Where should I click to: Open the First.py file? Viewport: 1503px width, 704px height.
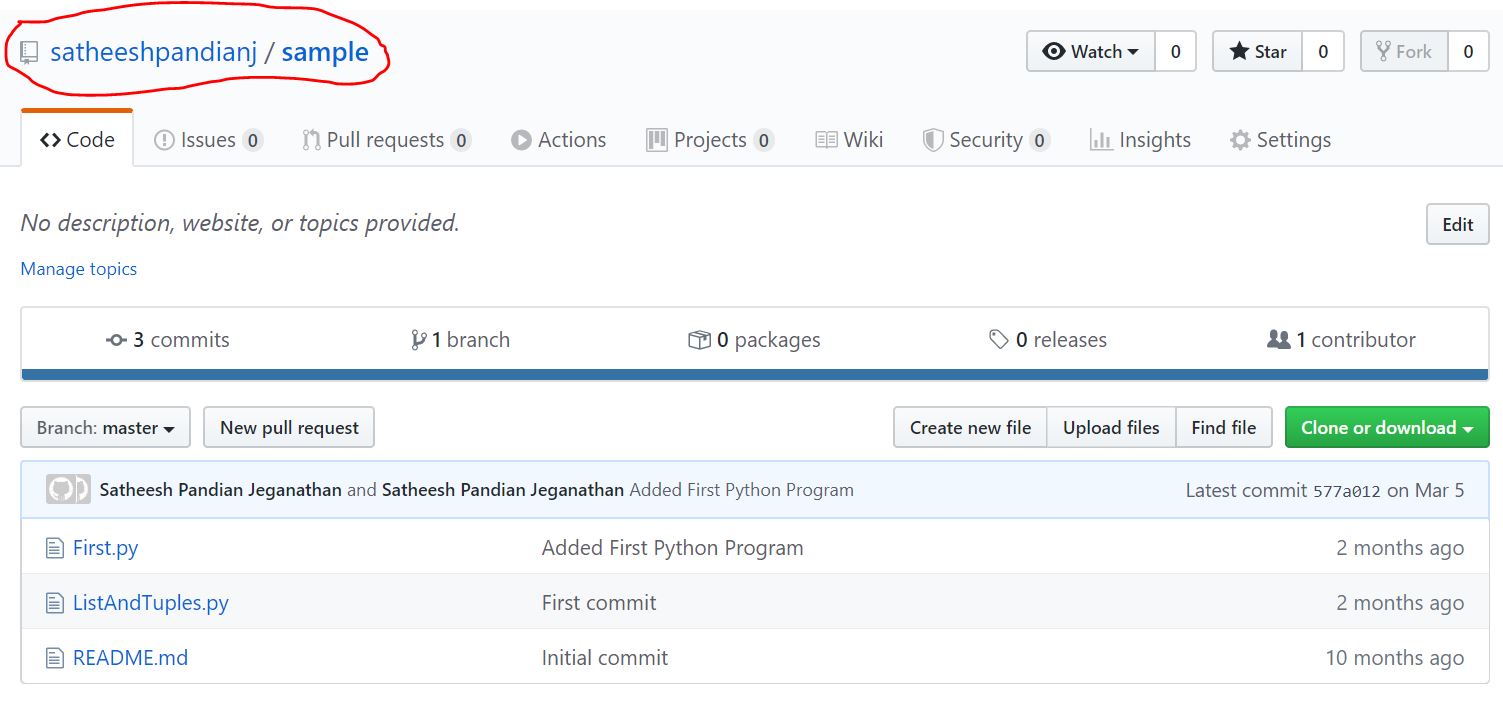(105, 548)
